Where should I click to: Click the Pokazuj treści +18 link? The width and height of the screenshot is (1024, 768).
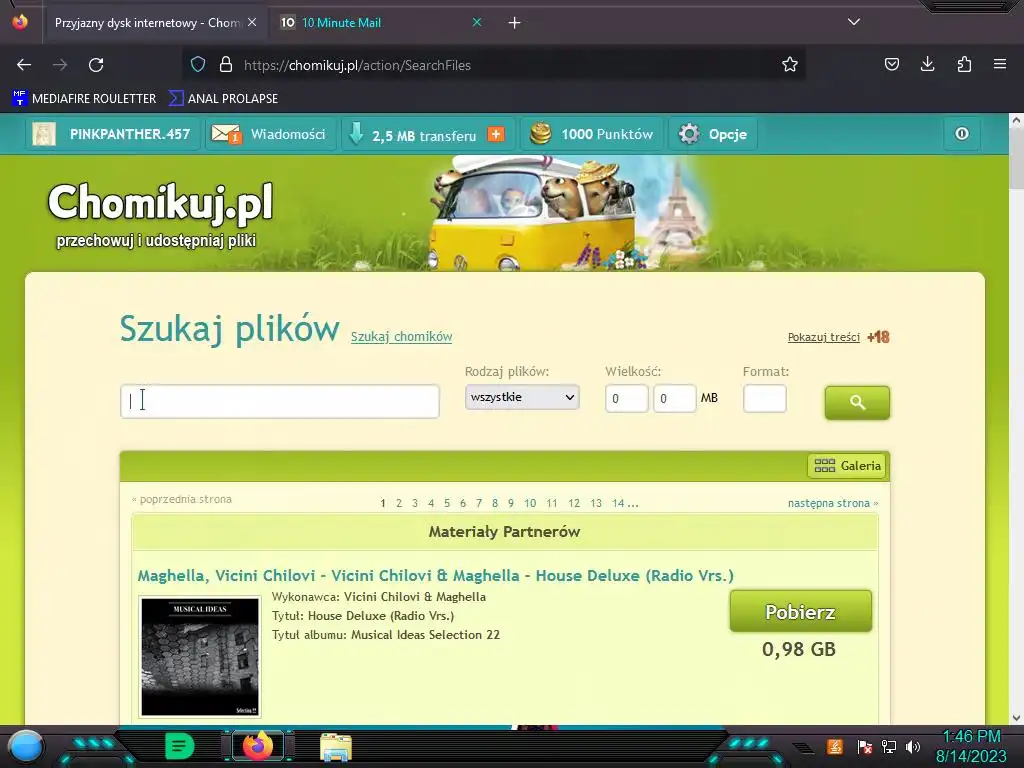pyautogui.click(x=839, y=337)
